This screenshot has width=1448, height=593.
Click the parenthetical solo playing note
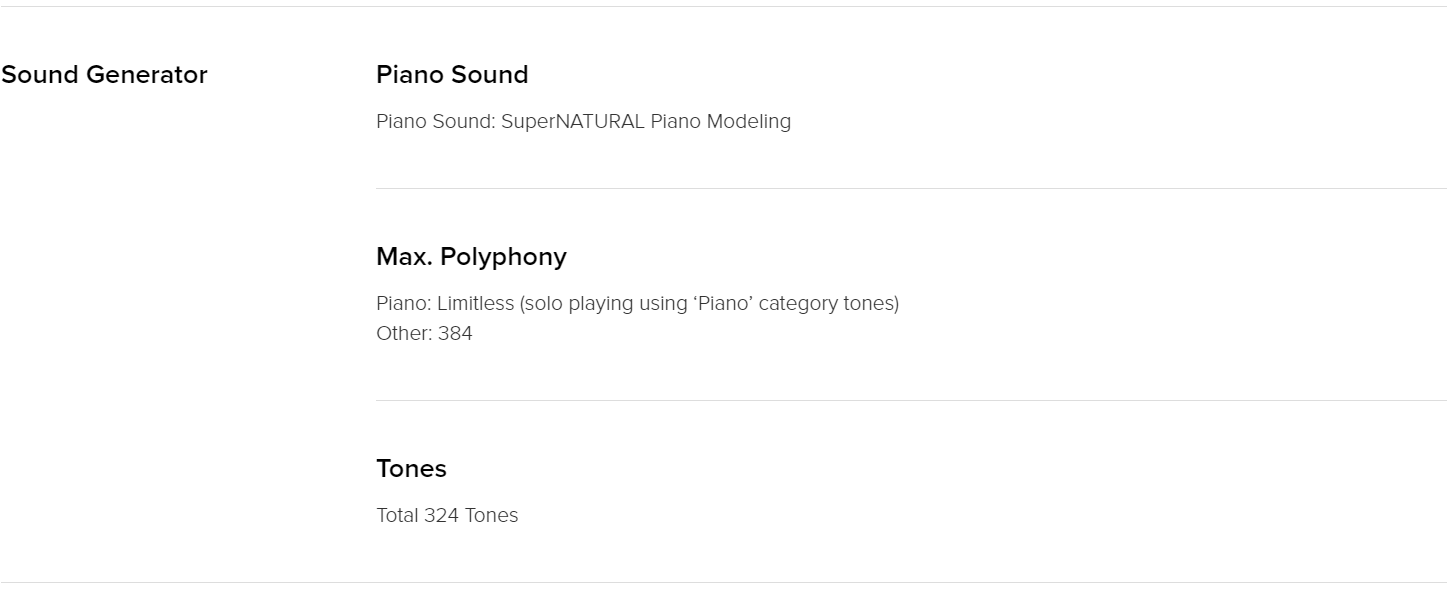coord(709,303)
